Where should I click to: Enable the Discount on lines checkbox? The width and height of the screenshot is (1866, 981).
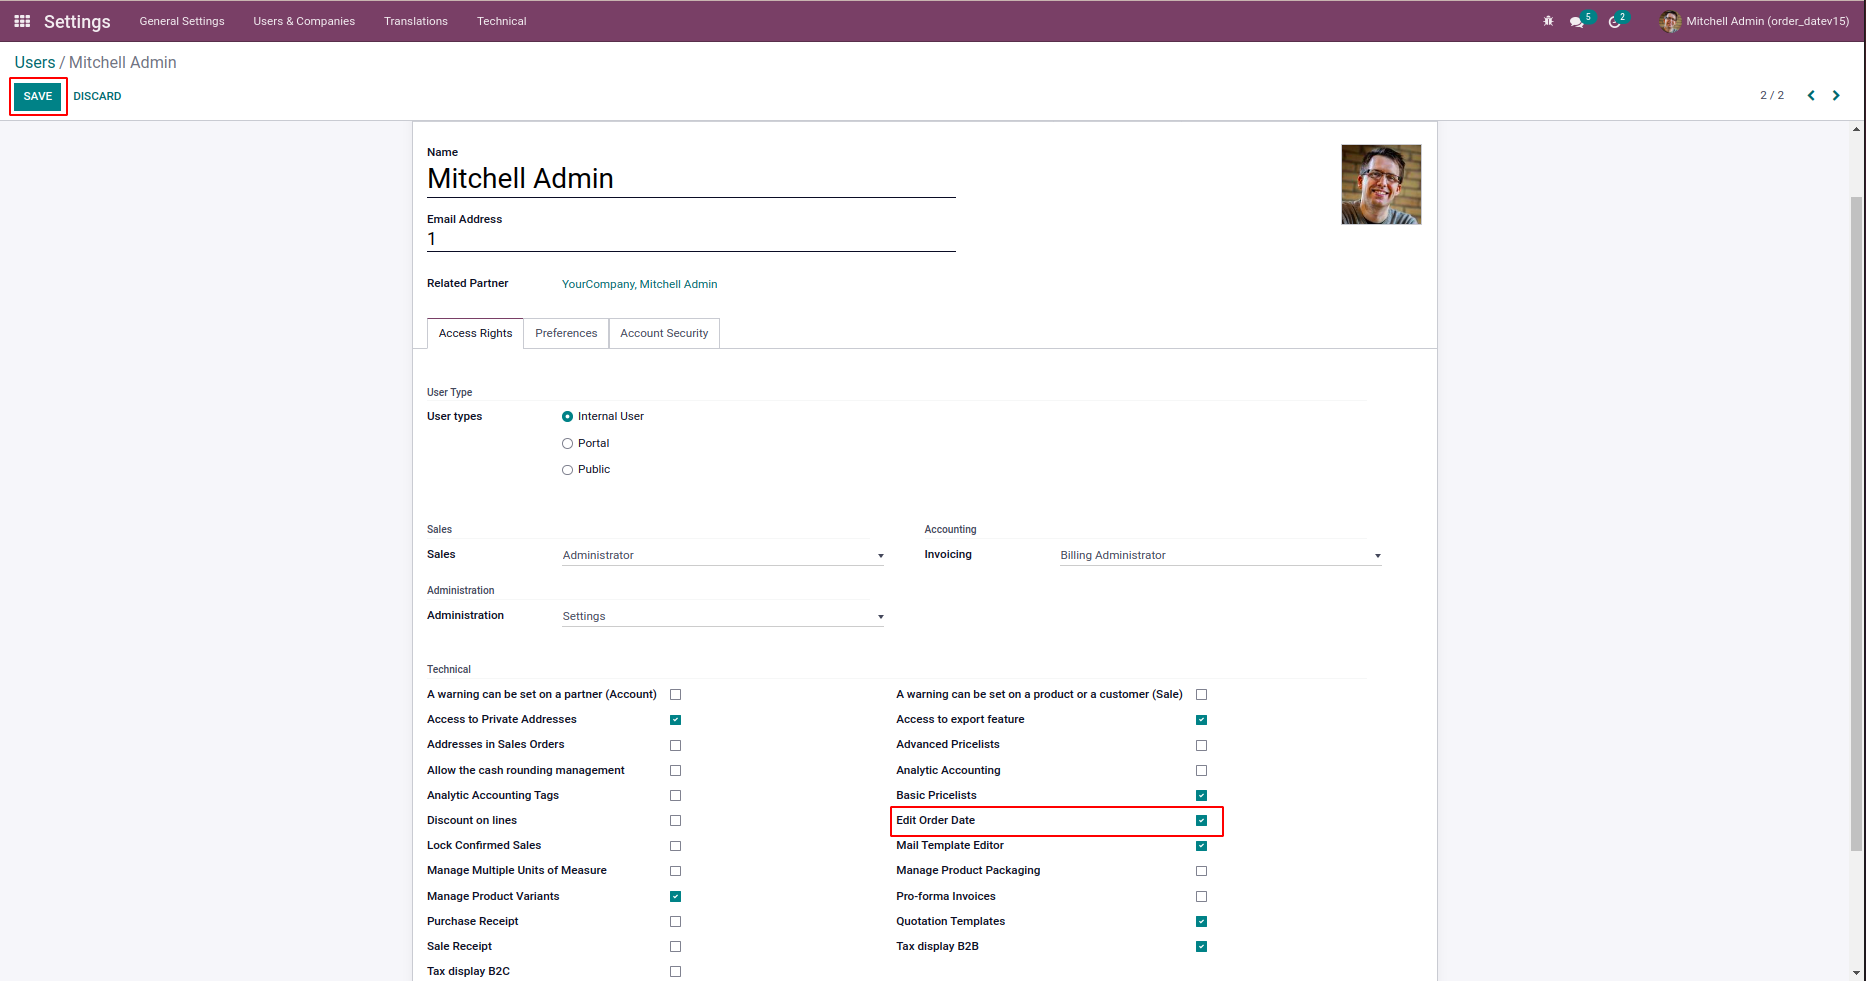676,821
